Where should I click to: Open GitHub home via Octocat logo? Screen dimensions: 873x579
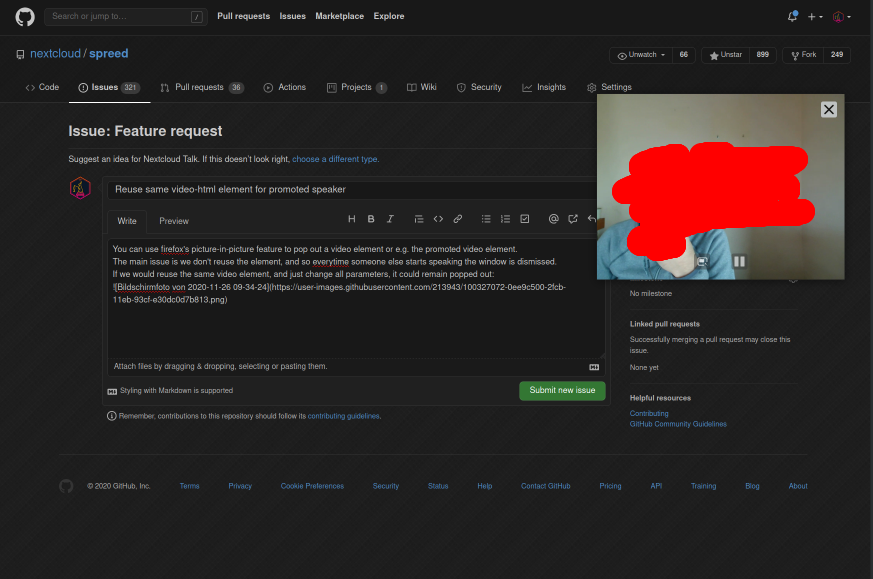tap(25, 17)
